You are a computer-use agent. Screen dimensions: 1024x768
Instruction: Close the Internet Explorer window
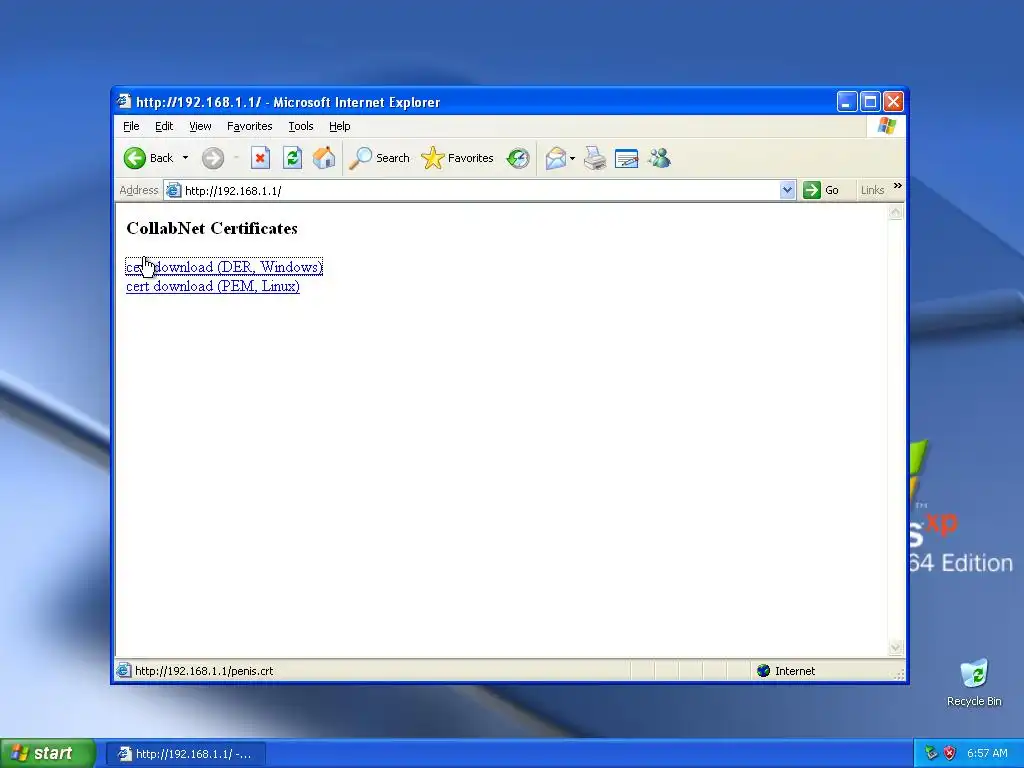pos(893,102)
